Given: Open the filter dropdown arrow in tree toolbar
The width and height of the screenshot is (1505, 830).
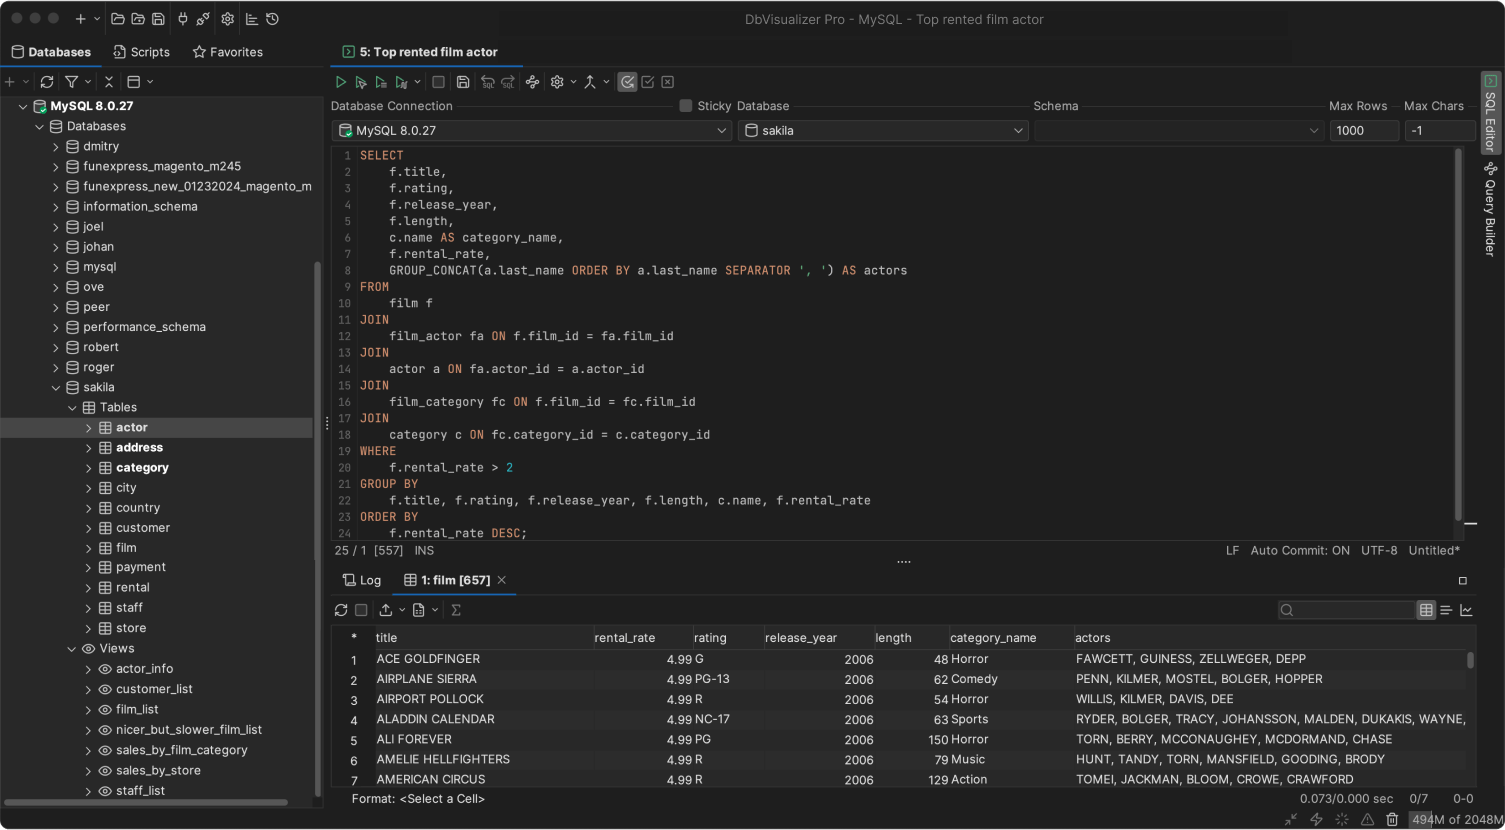Looking at the screenshot, I should pyautogui.click(x=88, y=82).
